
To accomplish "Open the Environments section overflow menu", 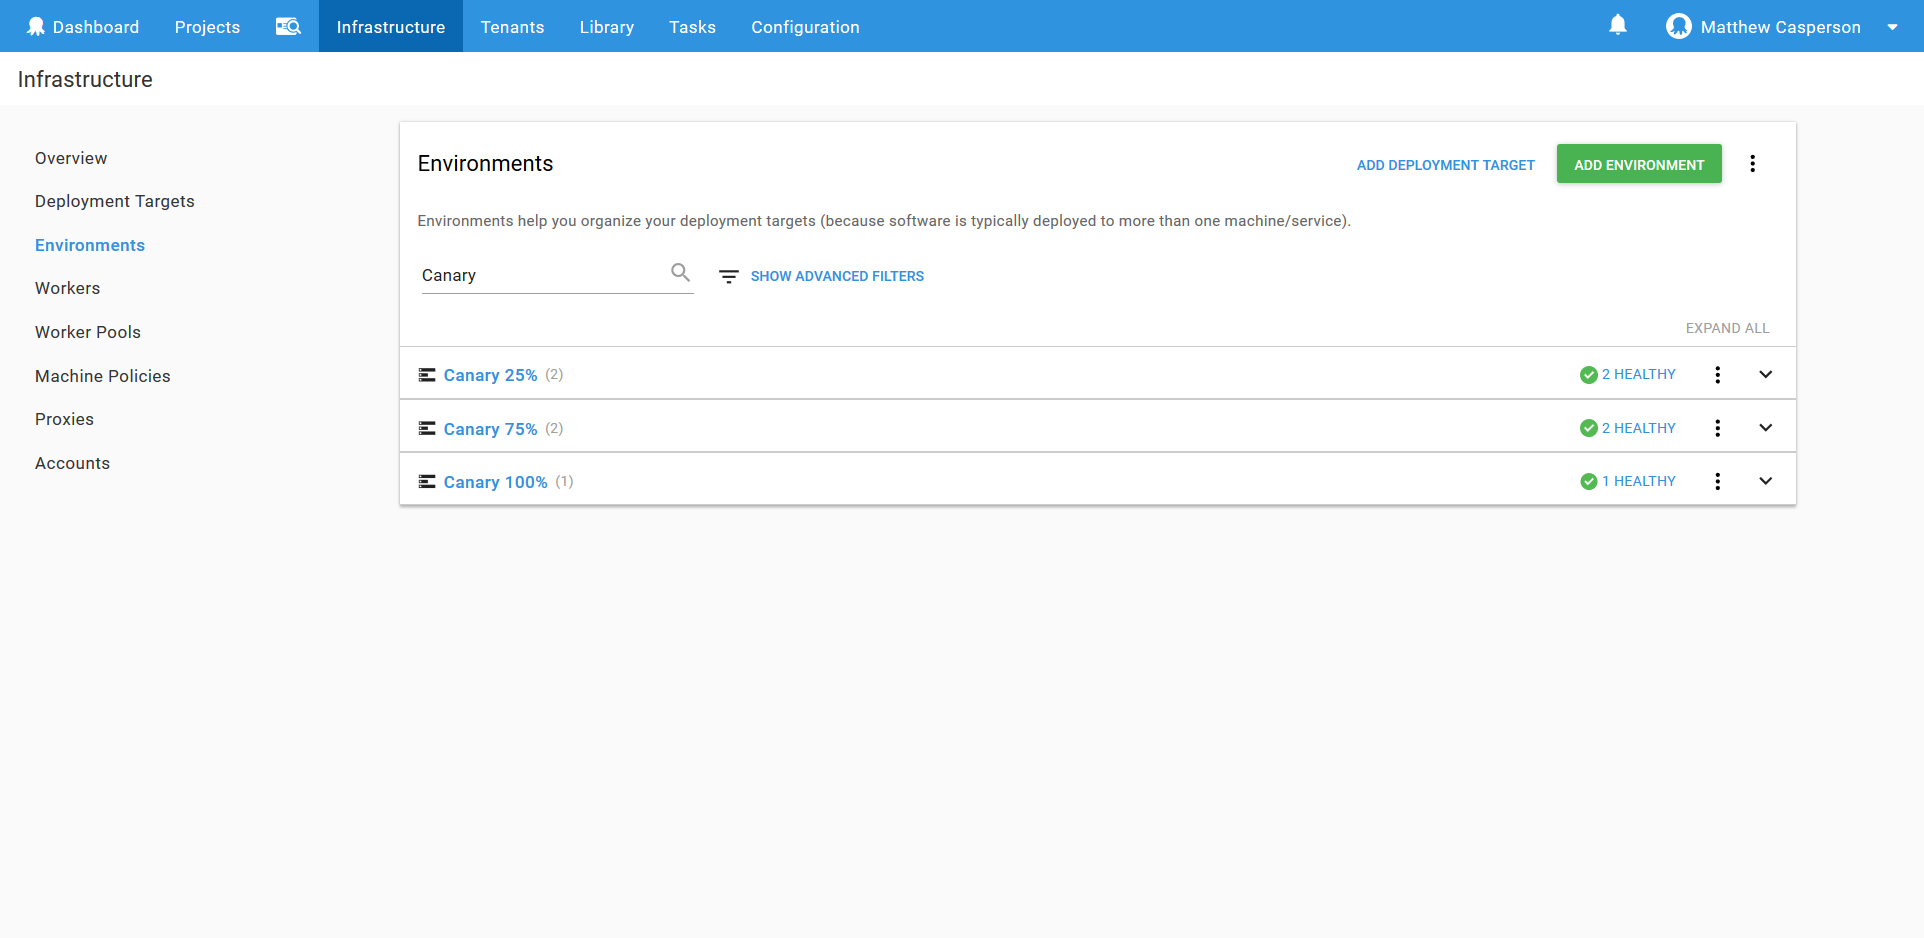I will pyautogui.click(x=1752, y=164).
